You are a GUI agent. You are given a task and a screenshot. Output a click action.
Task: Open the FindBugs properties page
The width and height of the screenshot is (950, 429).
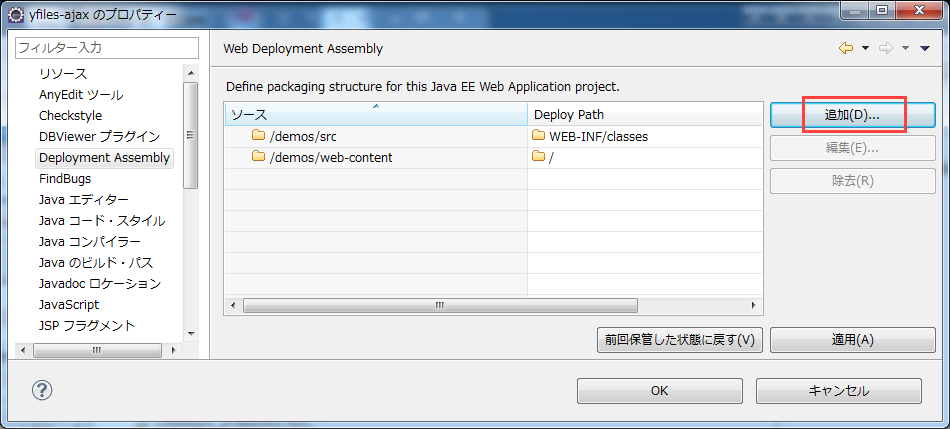(x=65, y=179)
